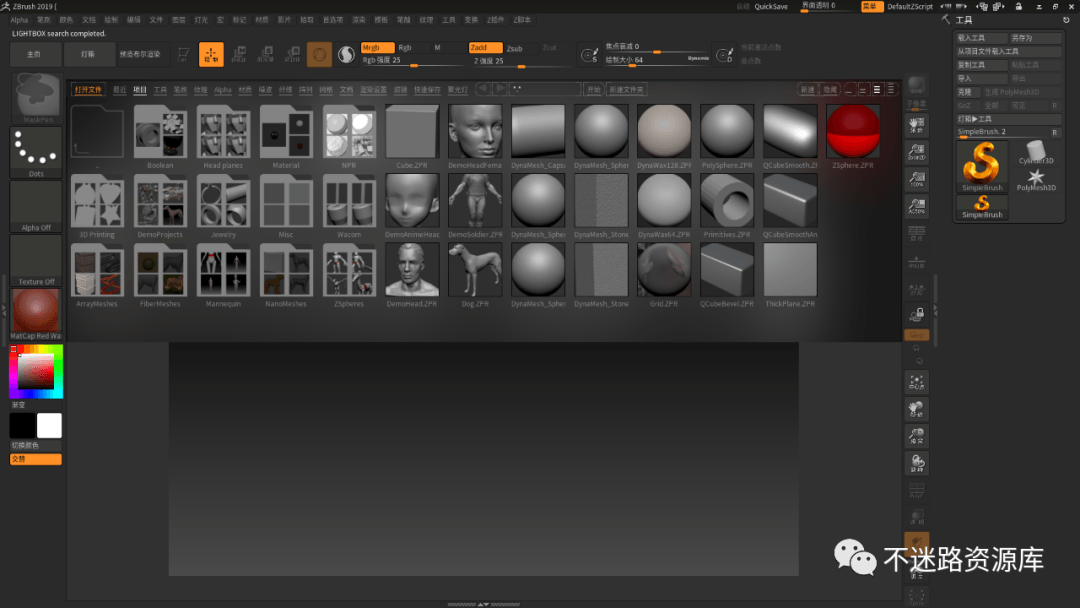Screen dimensions: 1080x608
Task: Click the Zoom2D magnifier icon
Action: tap(916, 152)
